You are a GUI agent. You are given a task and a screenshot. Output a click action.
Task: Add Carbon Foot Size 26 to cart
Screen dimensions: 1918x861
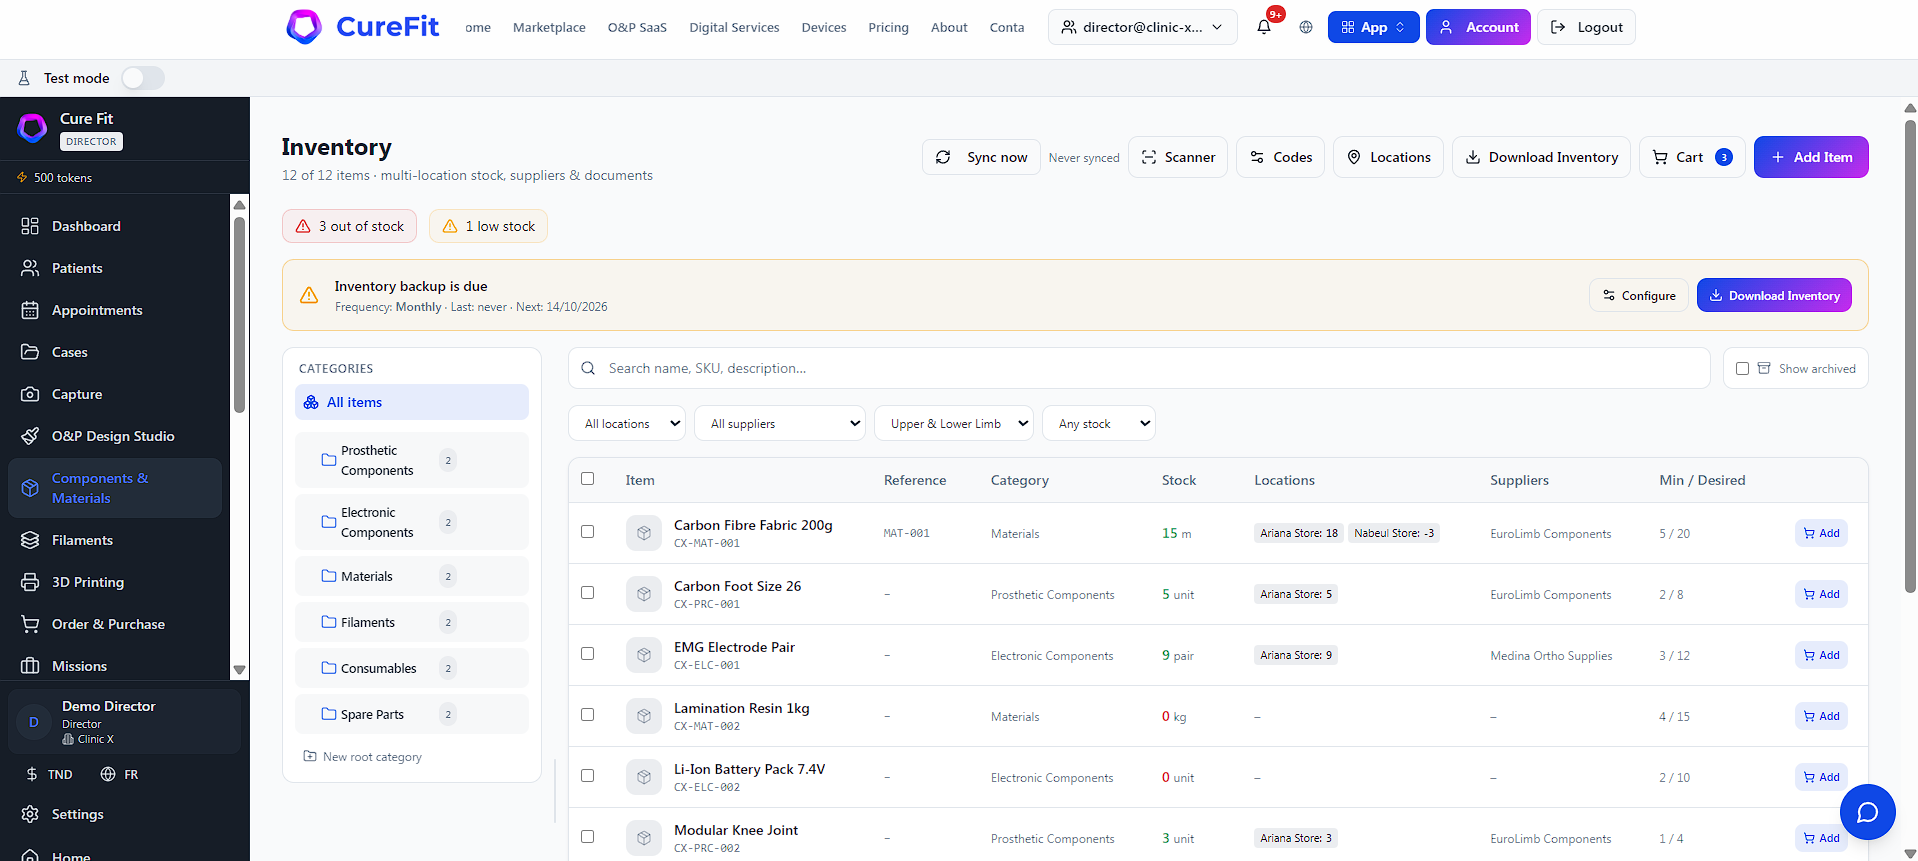[1821, 594]
